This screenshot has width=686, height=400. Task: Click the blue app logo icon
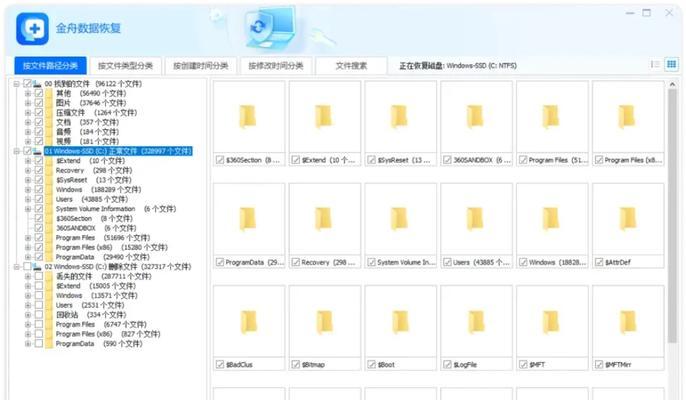click(32, 29)
